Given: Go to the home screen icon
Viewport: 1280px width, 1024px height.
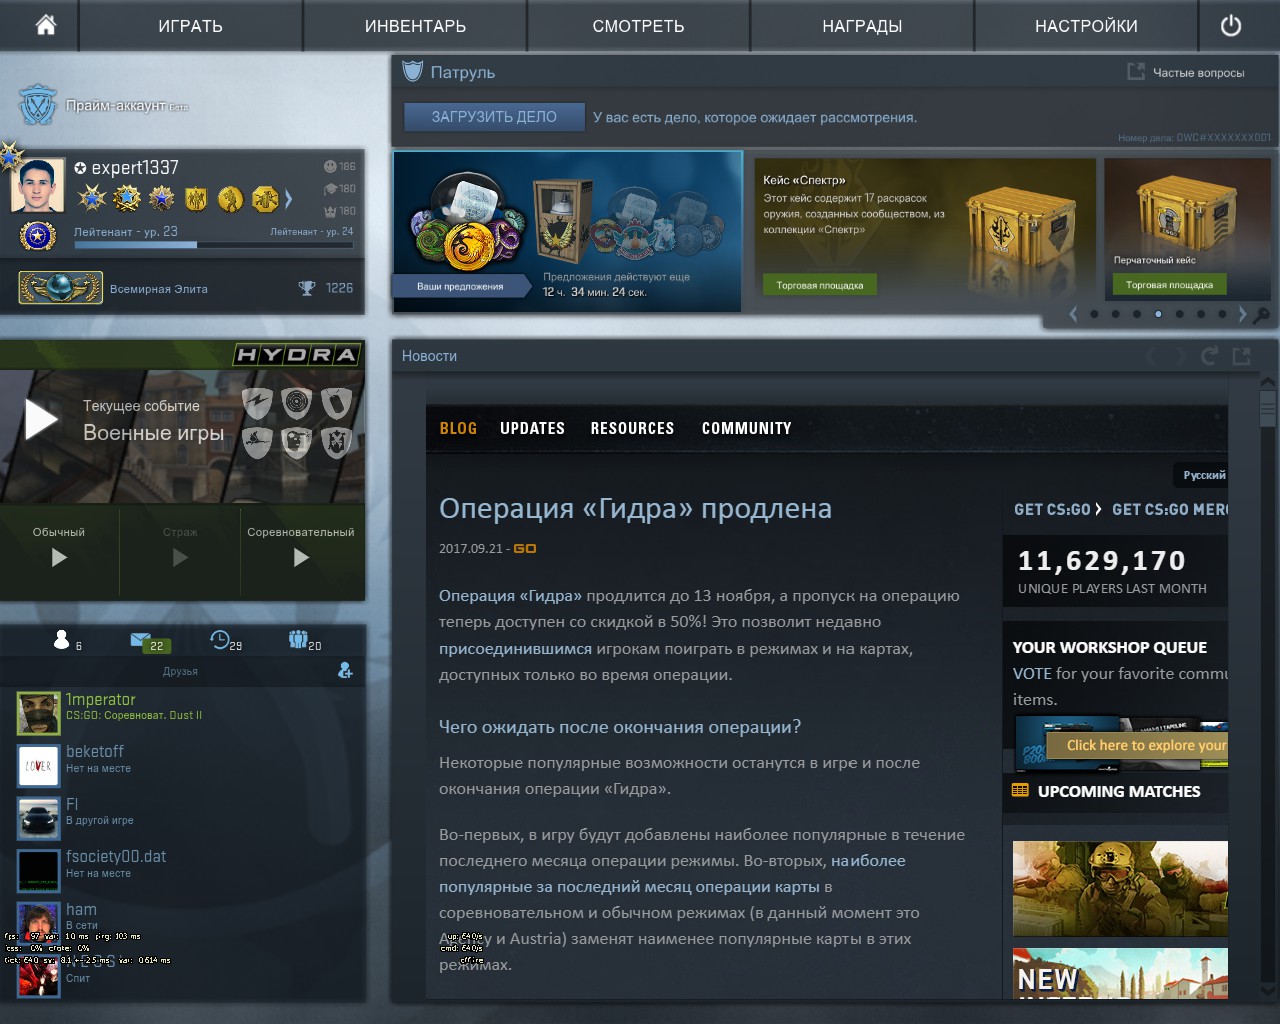Looking at the screenshot, I should (x=46, y=25).
